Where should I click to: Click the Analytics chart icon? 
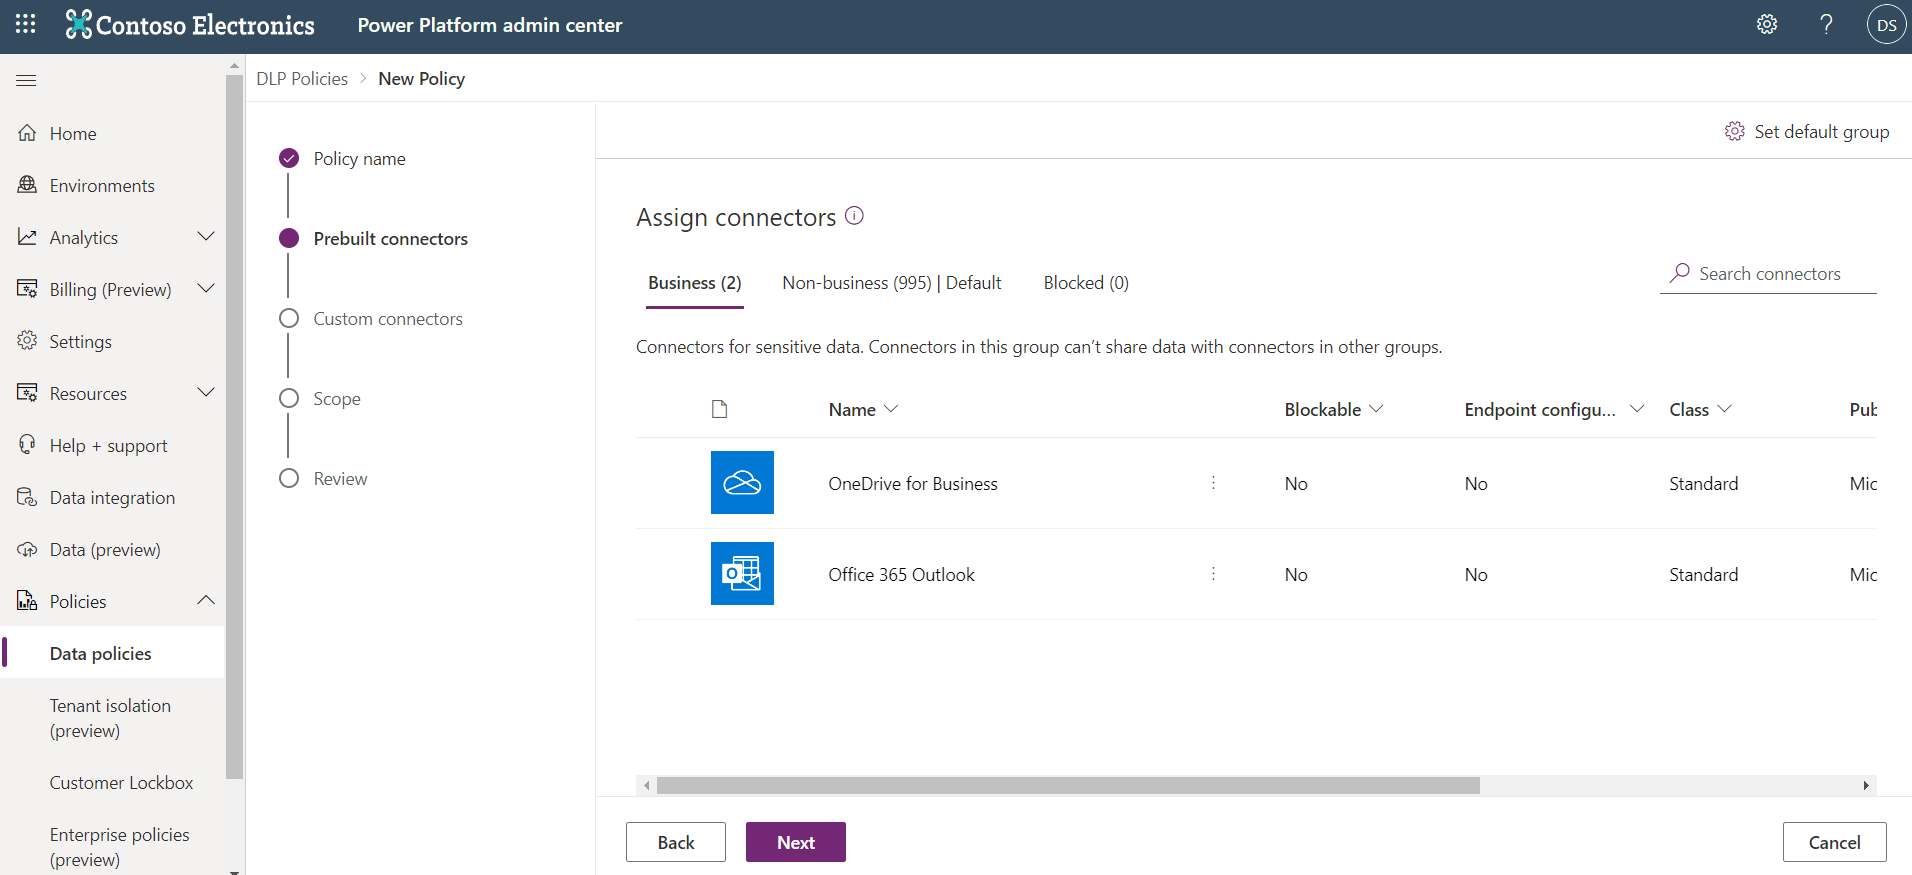click(27, 237)
